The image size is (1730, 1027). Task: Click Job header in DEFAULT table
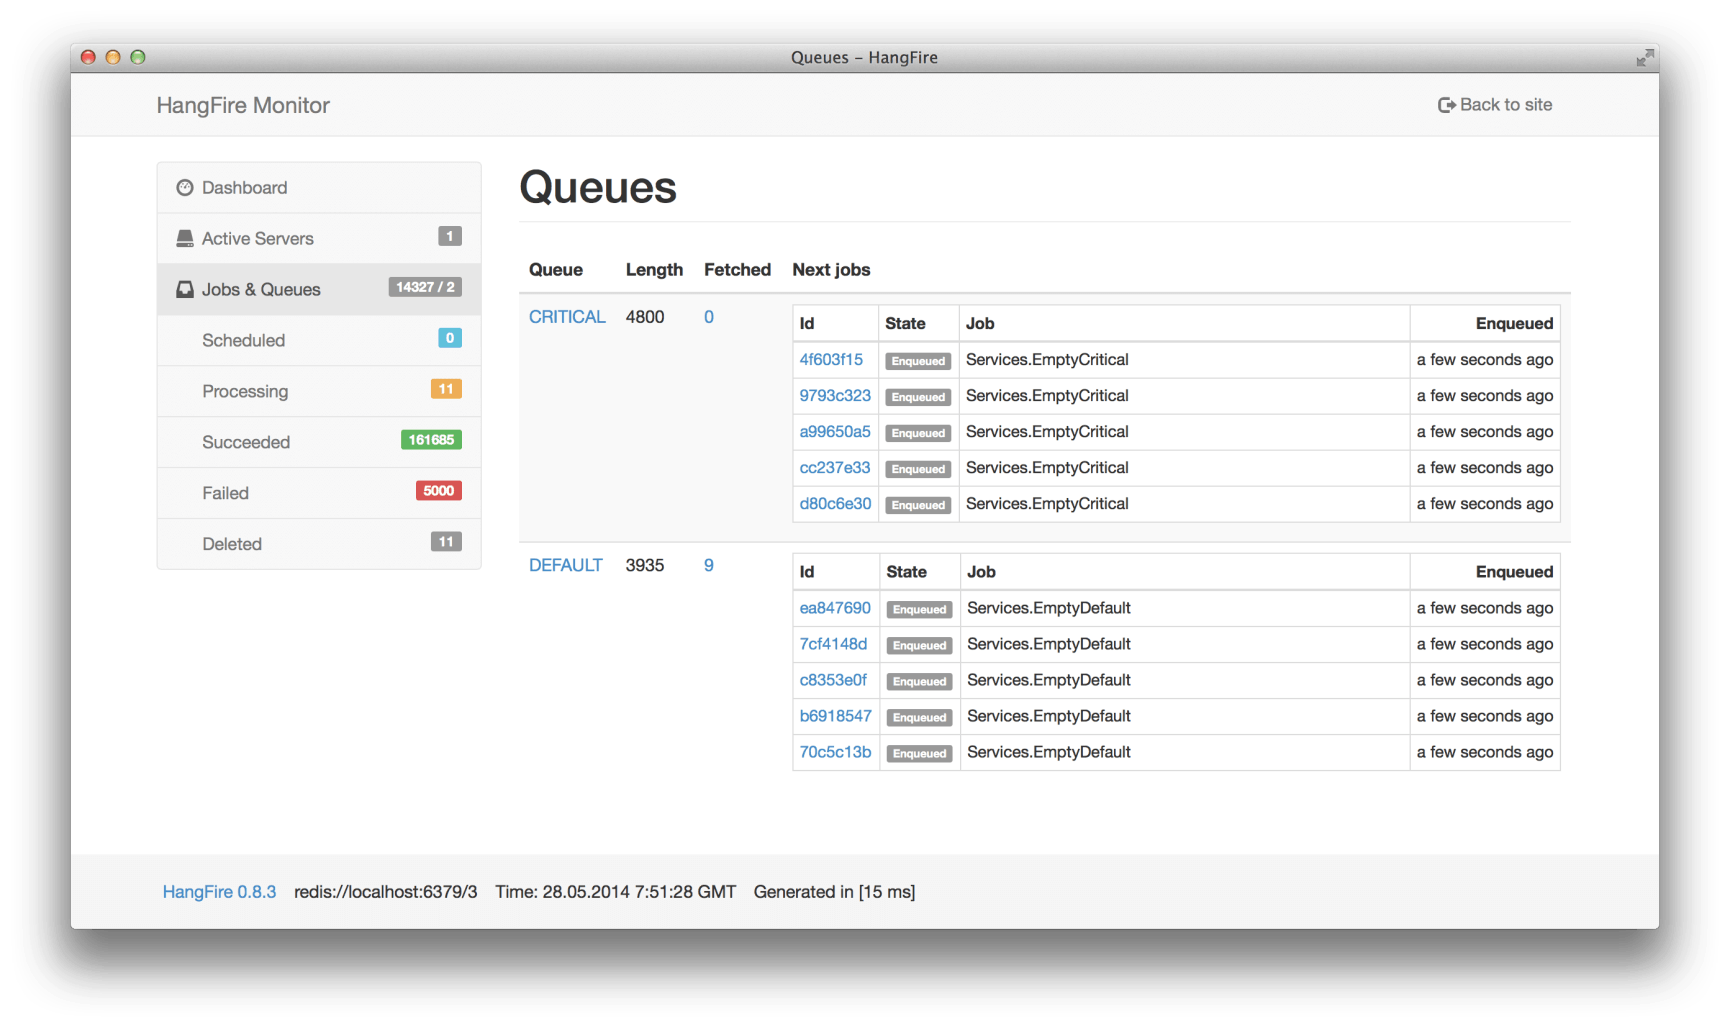981,572
